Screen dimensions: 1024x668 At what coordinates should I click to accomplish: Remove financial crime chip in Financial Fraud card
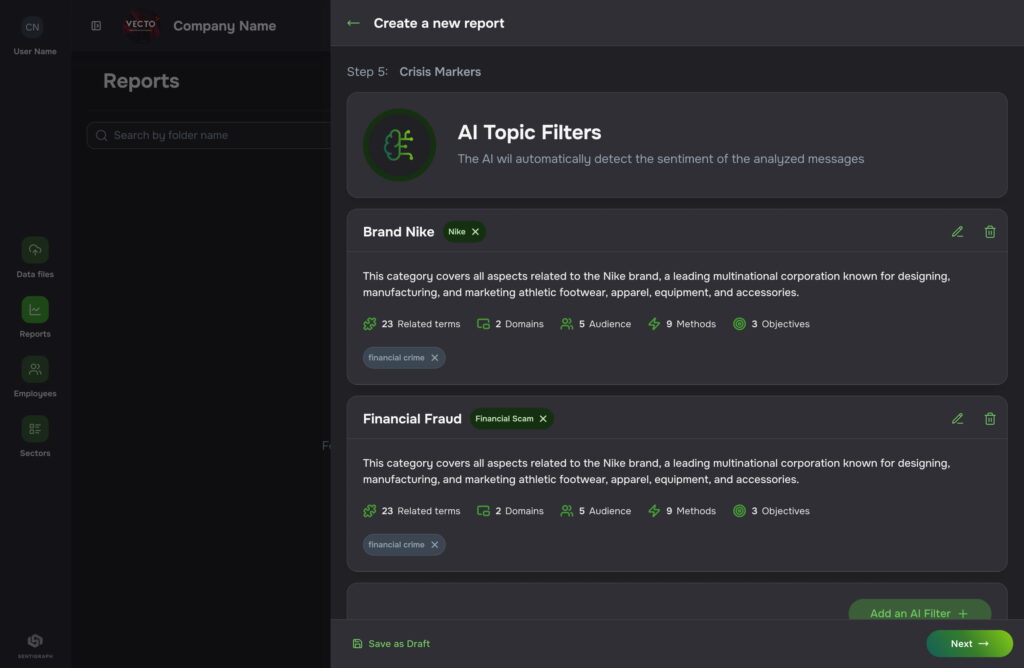tap(434, 545)
